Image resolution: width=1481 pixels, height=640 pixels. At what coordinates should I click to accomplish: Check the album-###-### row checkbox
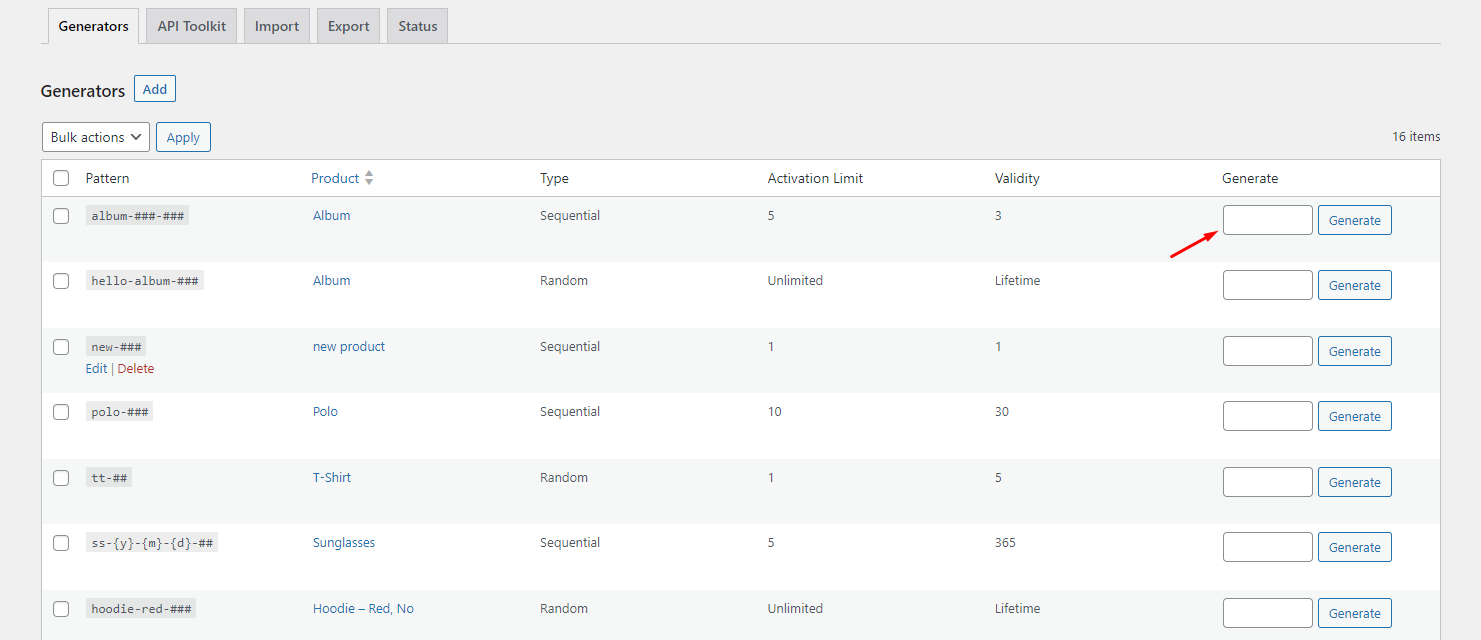click(x=61, y=215)
